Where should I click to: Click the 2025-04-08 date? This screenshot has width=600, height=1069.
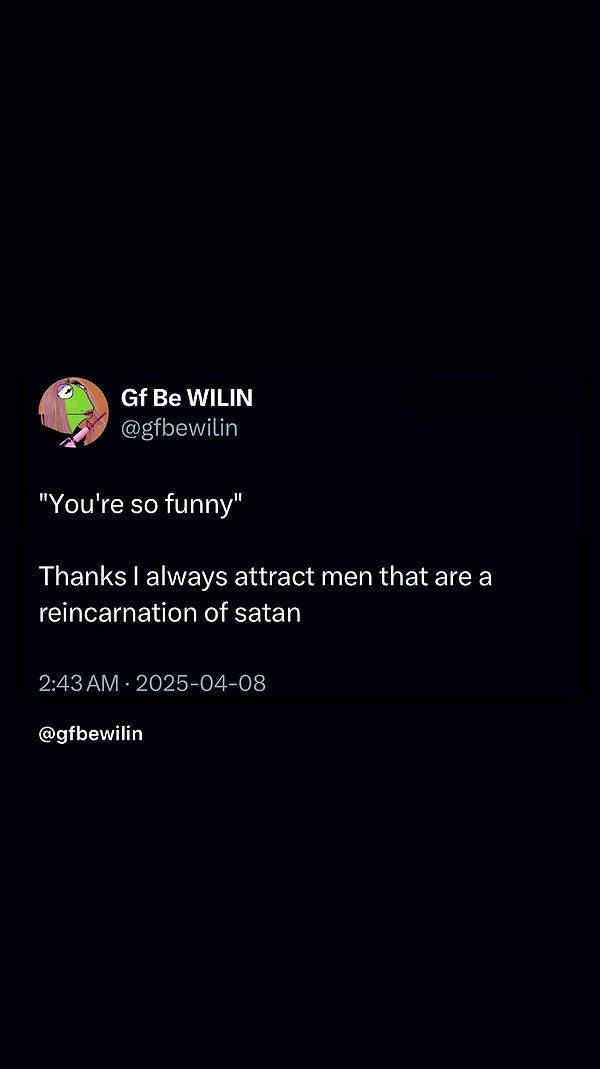coord(200,683)
